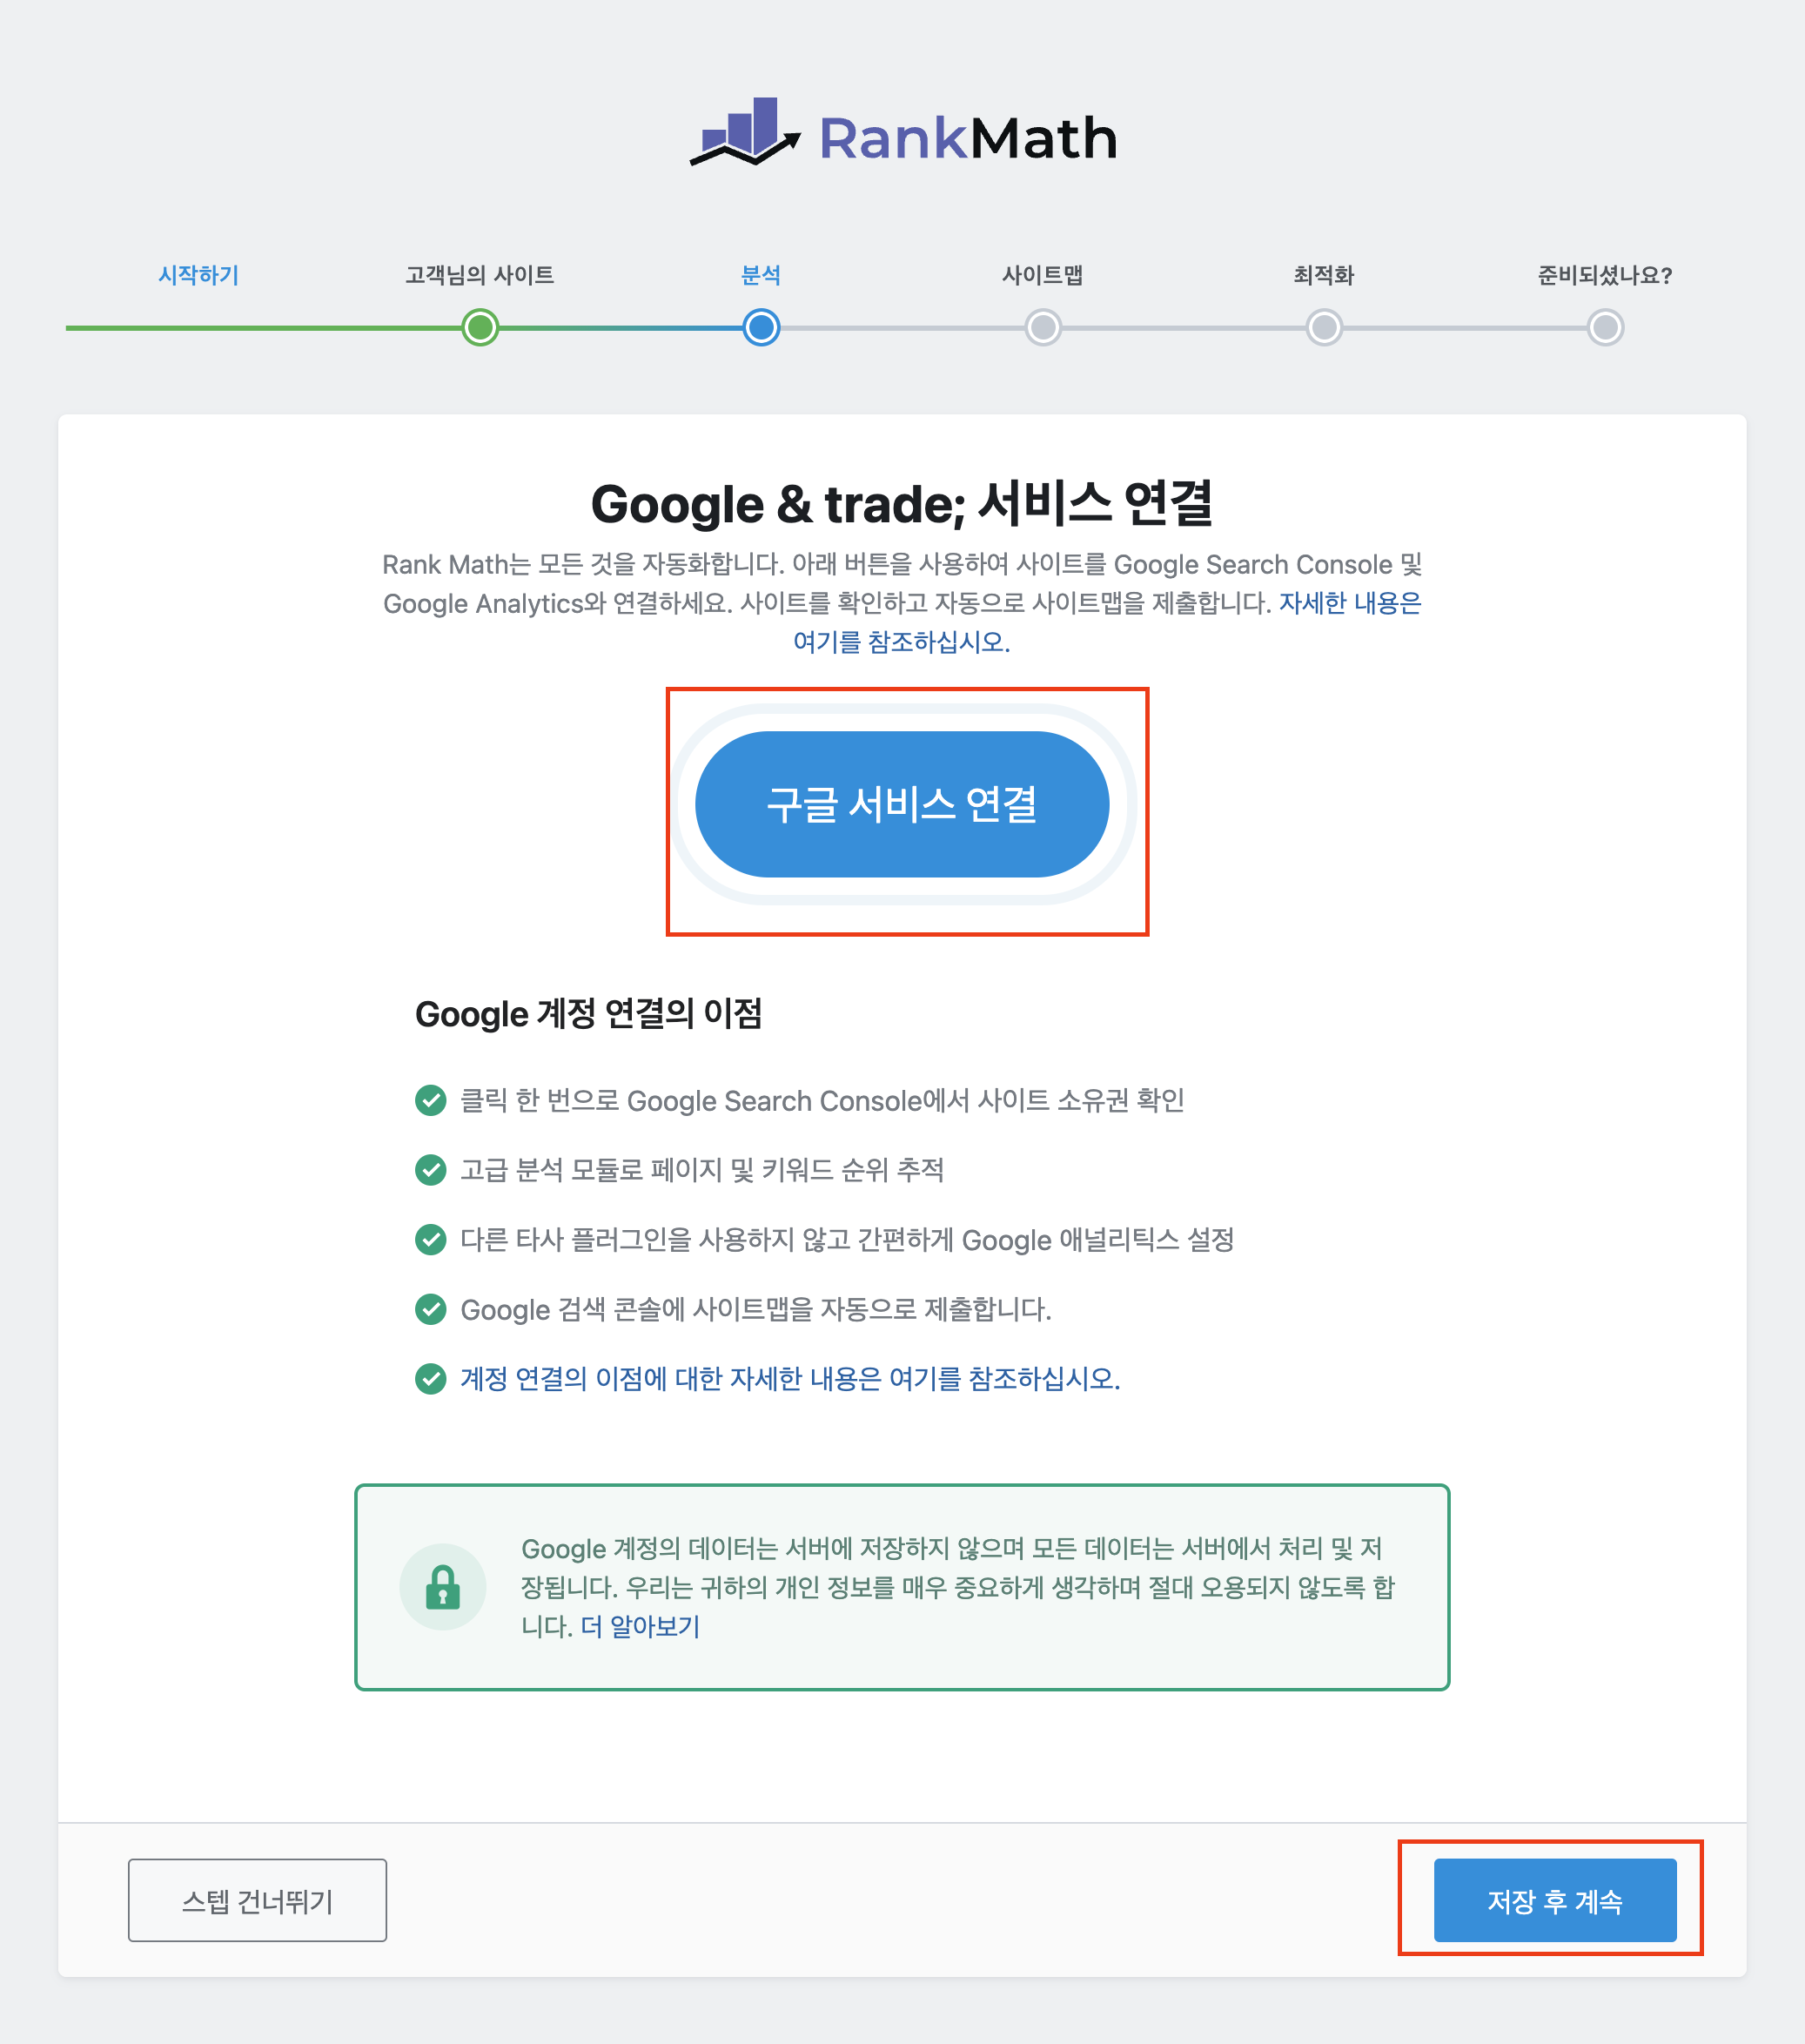Jump to the 준비되셨나요? step circle
Viewport: 1805px width, 2044px height.
click(x=1605, y=327)
